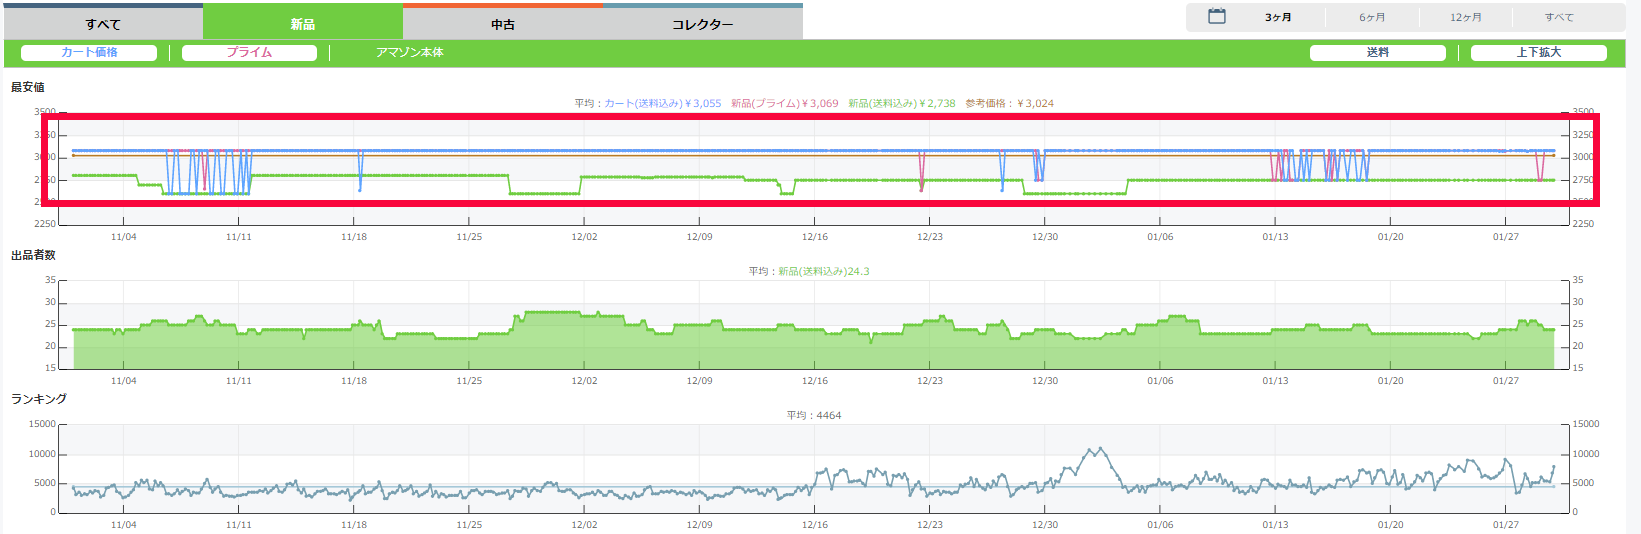Image resolution: width=1641 pixels, height=534 pixels.
Task: Open the calendar date picker icon
Action: pos(1216,17)
